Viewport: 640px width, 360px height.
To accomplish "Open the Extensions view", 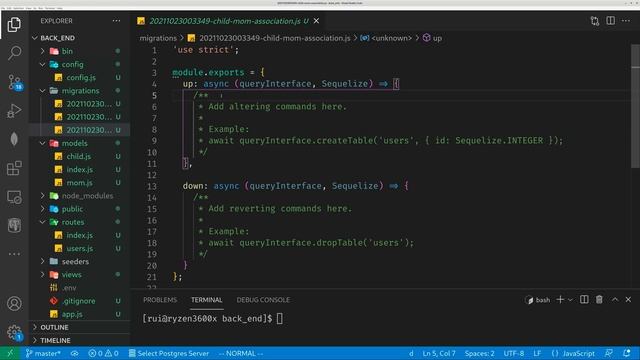I will coord(14,168).
